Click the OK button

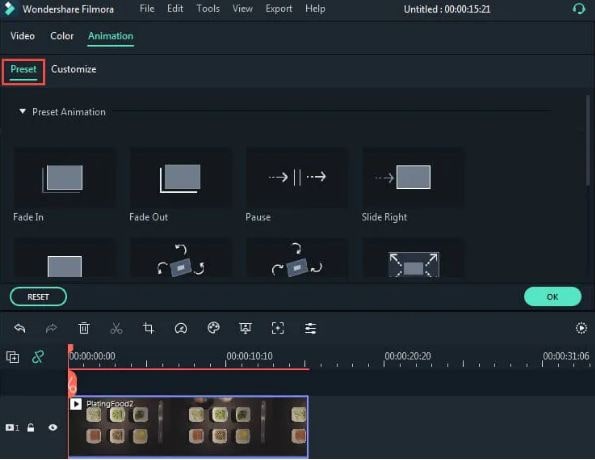[552, 297]
